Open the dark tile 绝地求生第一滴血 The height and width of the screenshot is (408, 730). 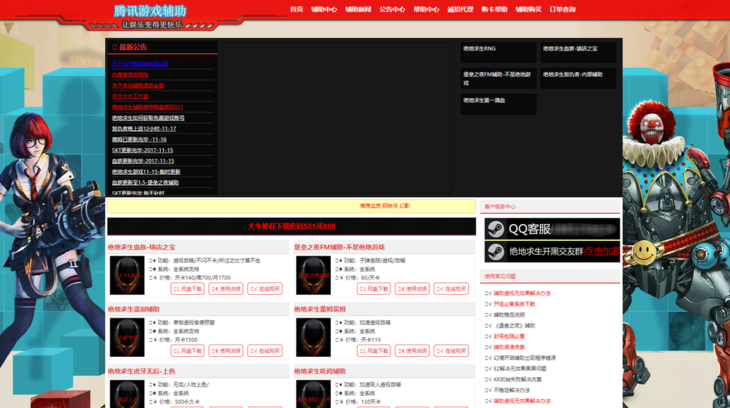click(498, 104)
